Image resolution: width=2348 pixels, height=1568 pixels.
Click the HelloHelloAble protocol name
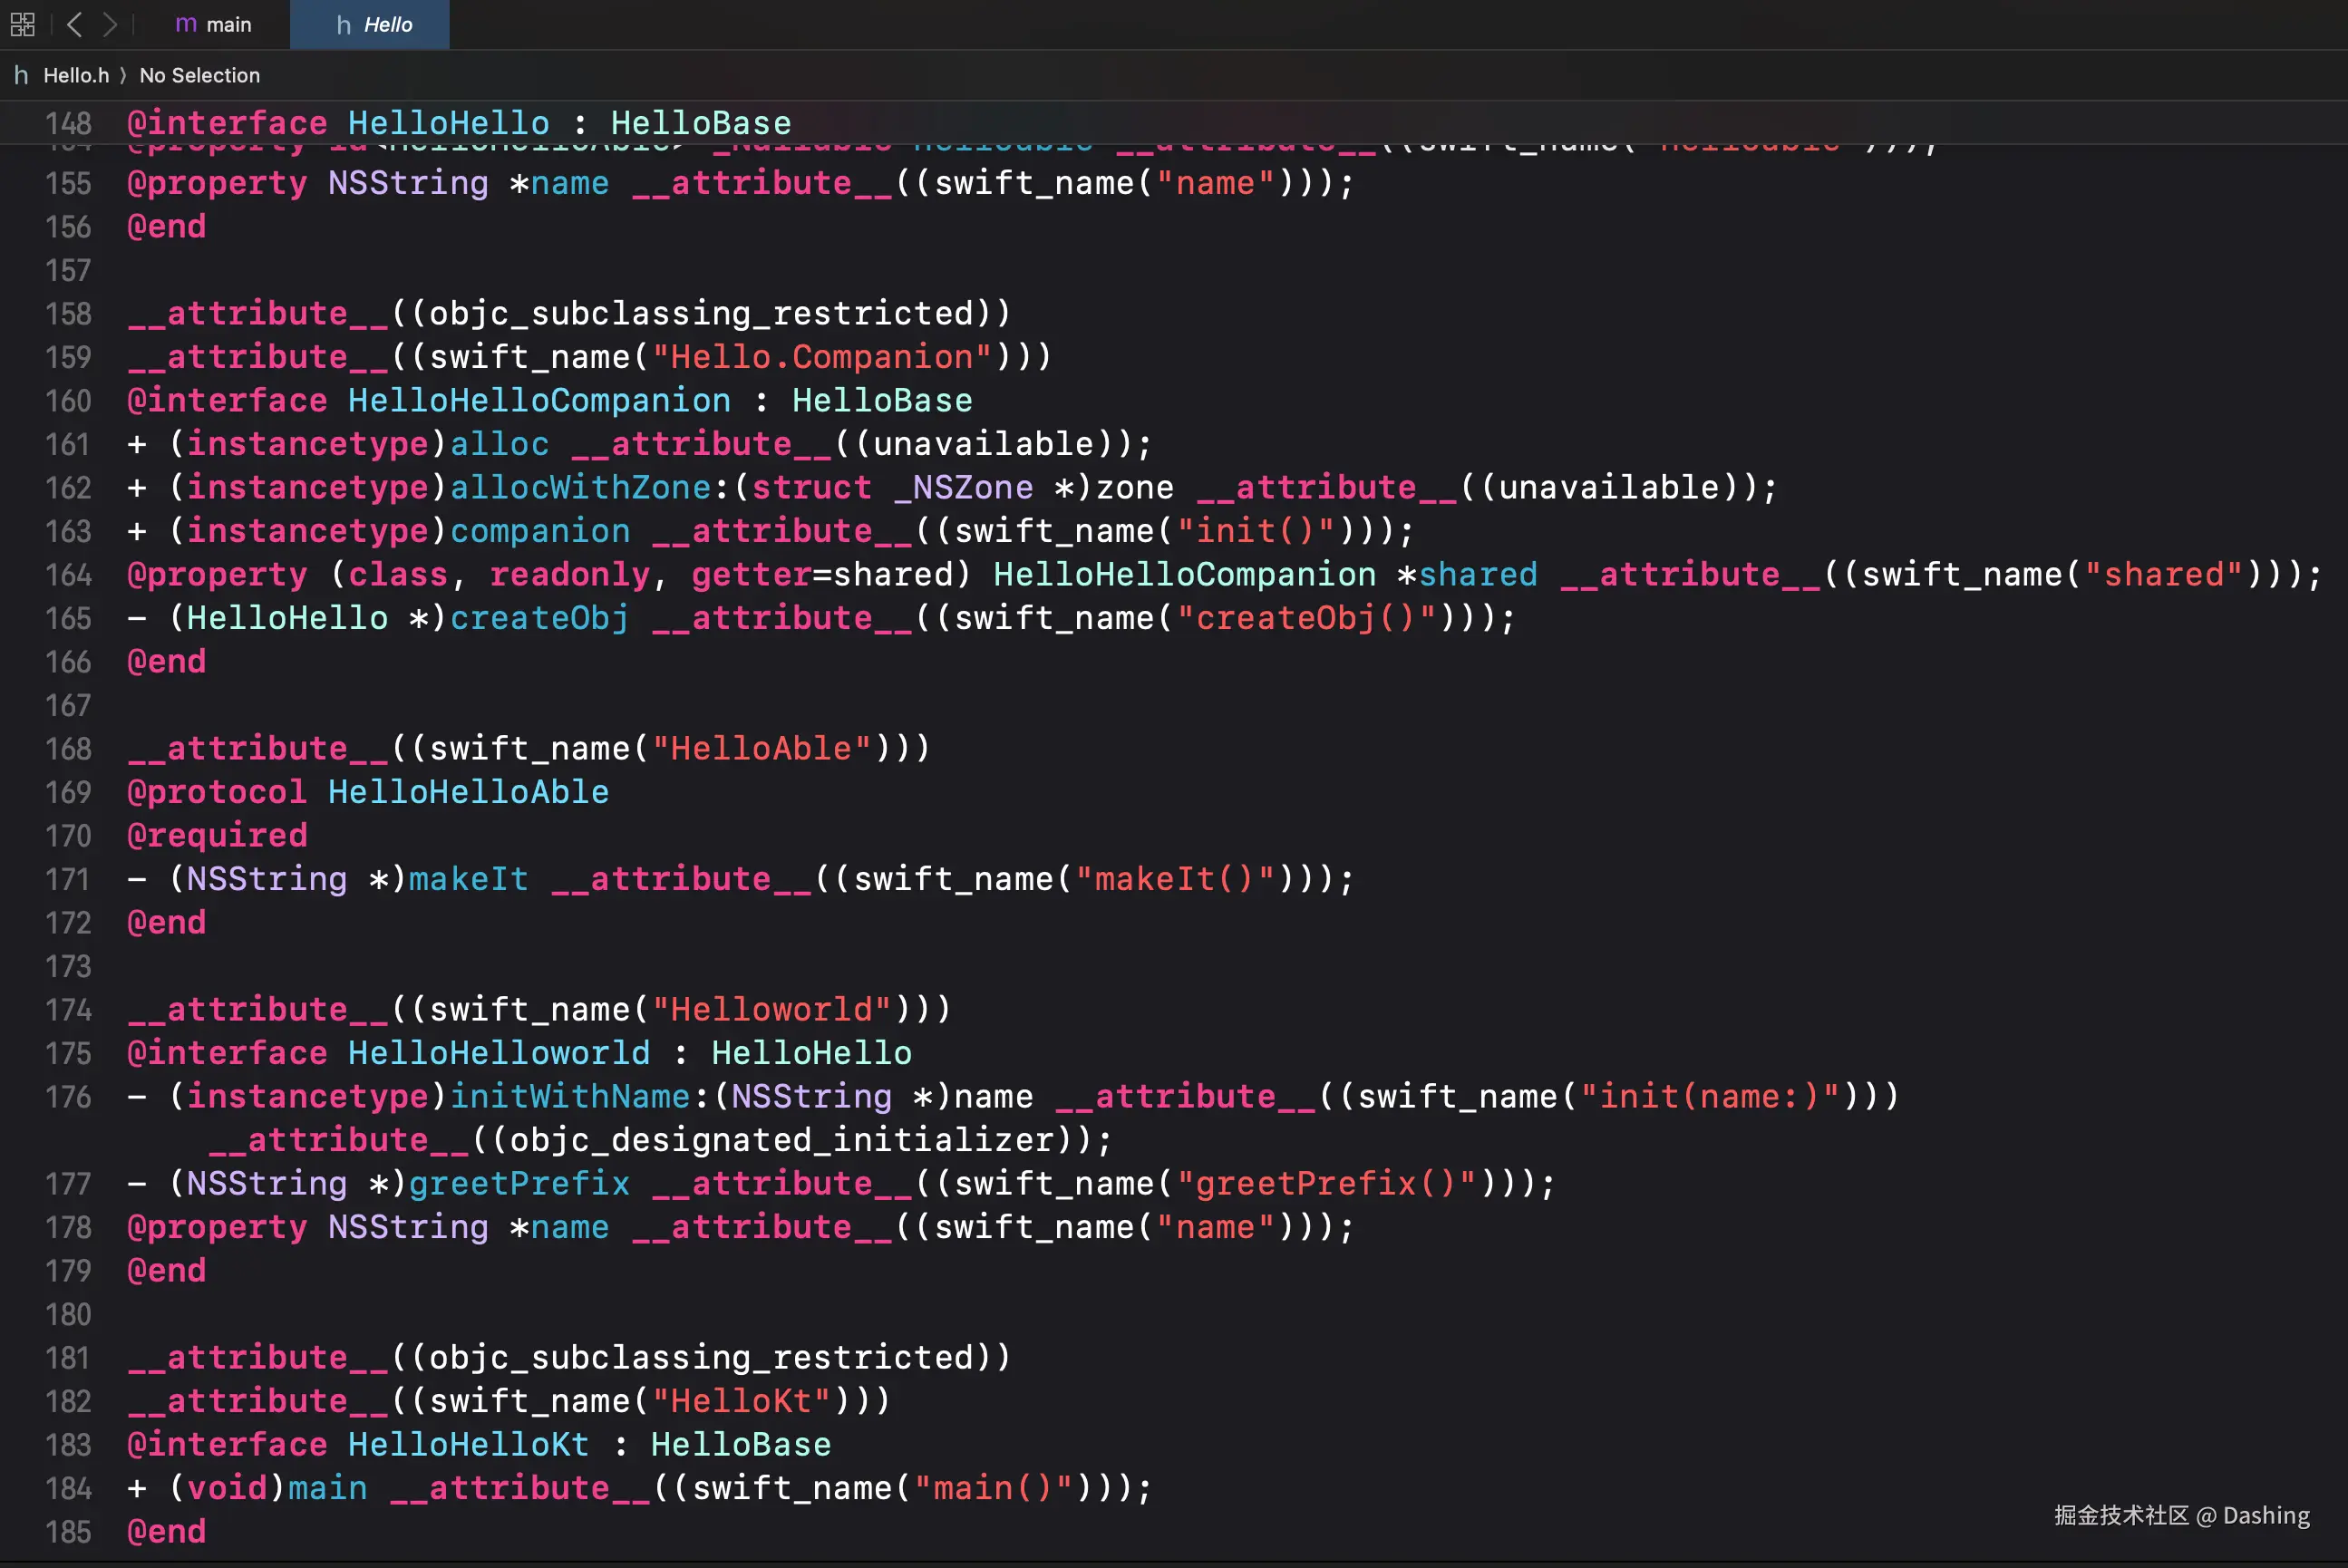click(x=468, y=792)
